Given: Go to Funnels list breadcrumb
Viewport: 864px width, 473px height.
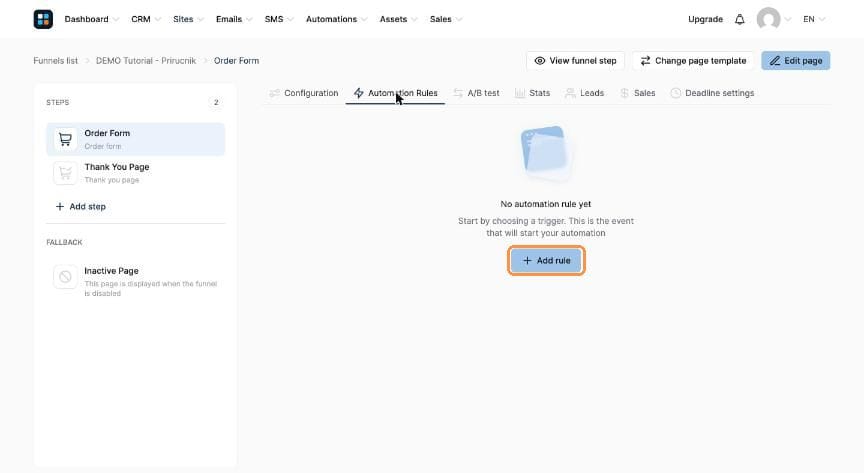Looking at the screenshot, I should click(56, 61).
